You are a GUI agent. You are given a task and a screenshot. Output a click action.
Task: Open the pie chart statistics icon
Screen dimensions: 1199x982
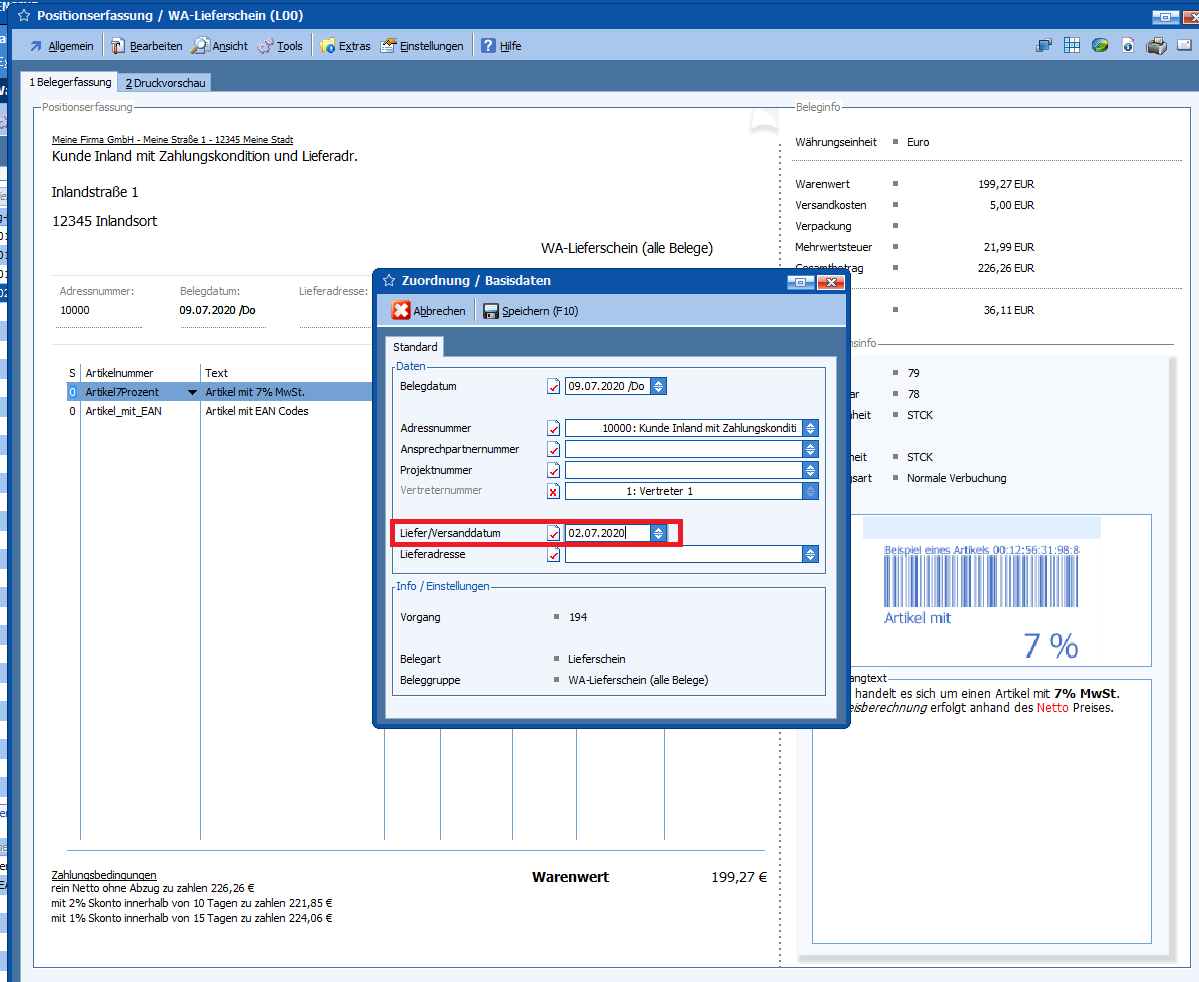tap(1100, 45)
